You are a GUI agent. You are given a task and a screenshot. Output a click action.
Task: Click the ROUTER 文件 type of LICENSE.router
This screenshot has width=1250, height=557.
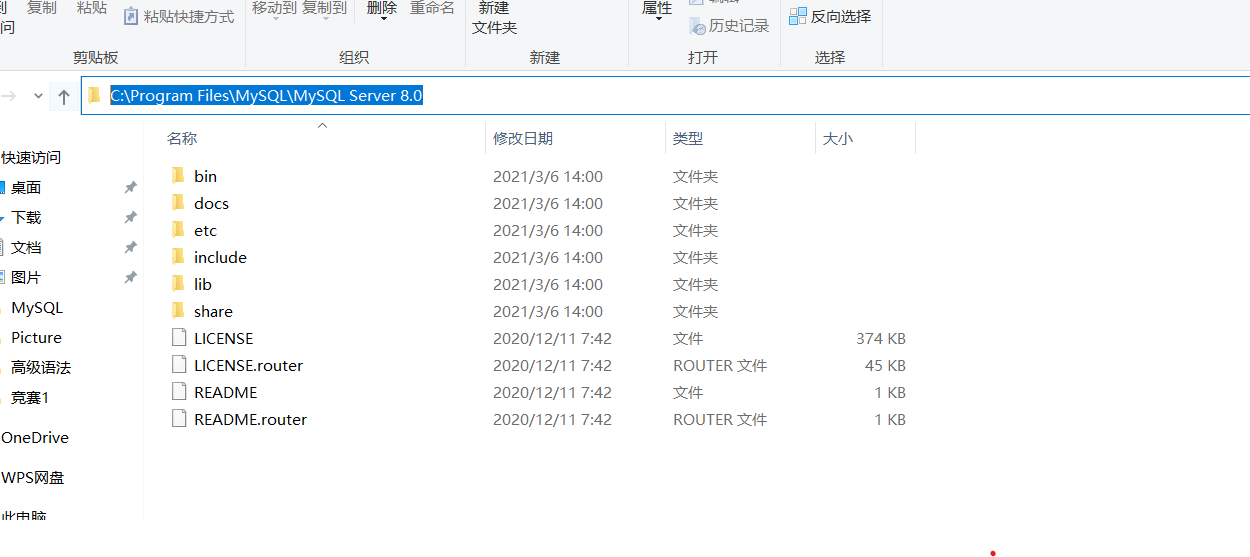pos(720,366)
